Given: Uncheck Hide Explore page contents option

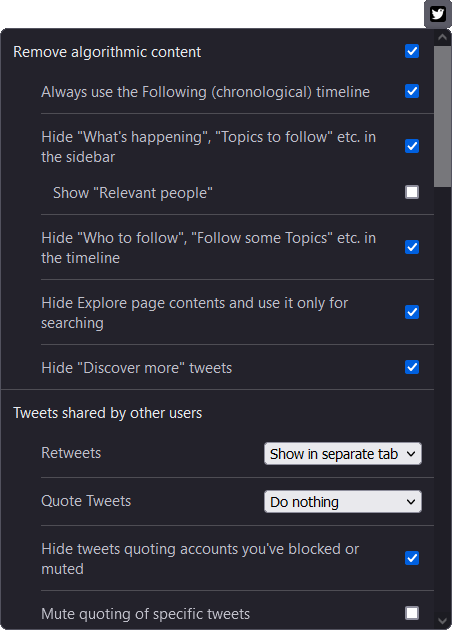Looking at the screenshot, I should click(x=412, y=312).
